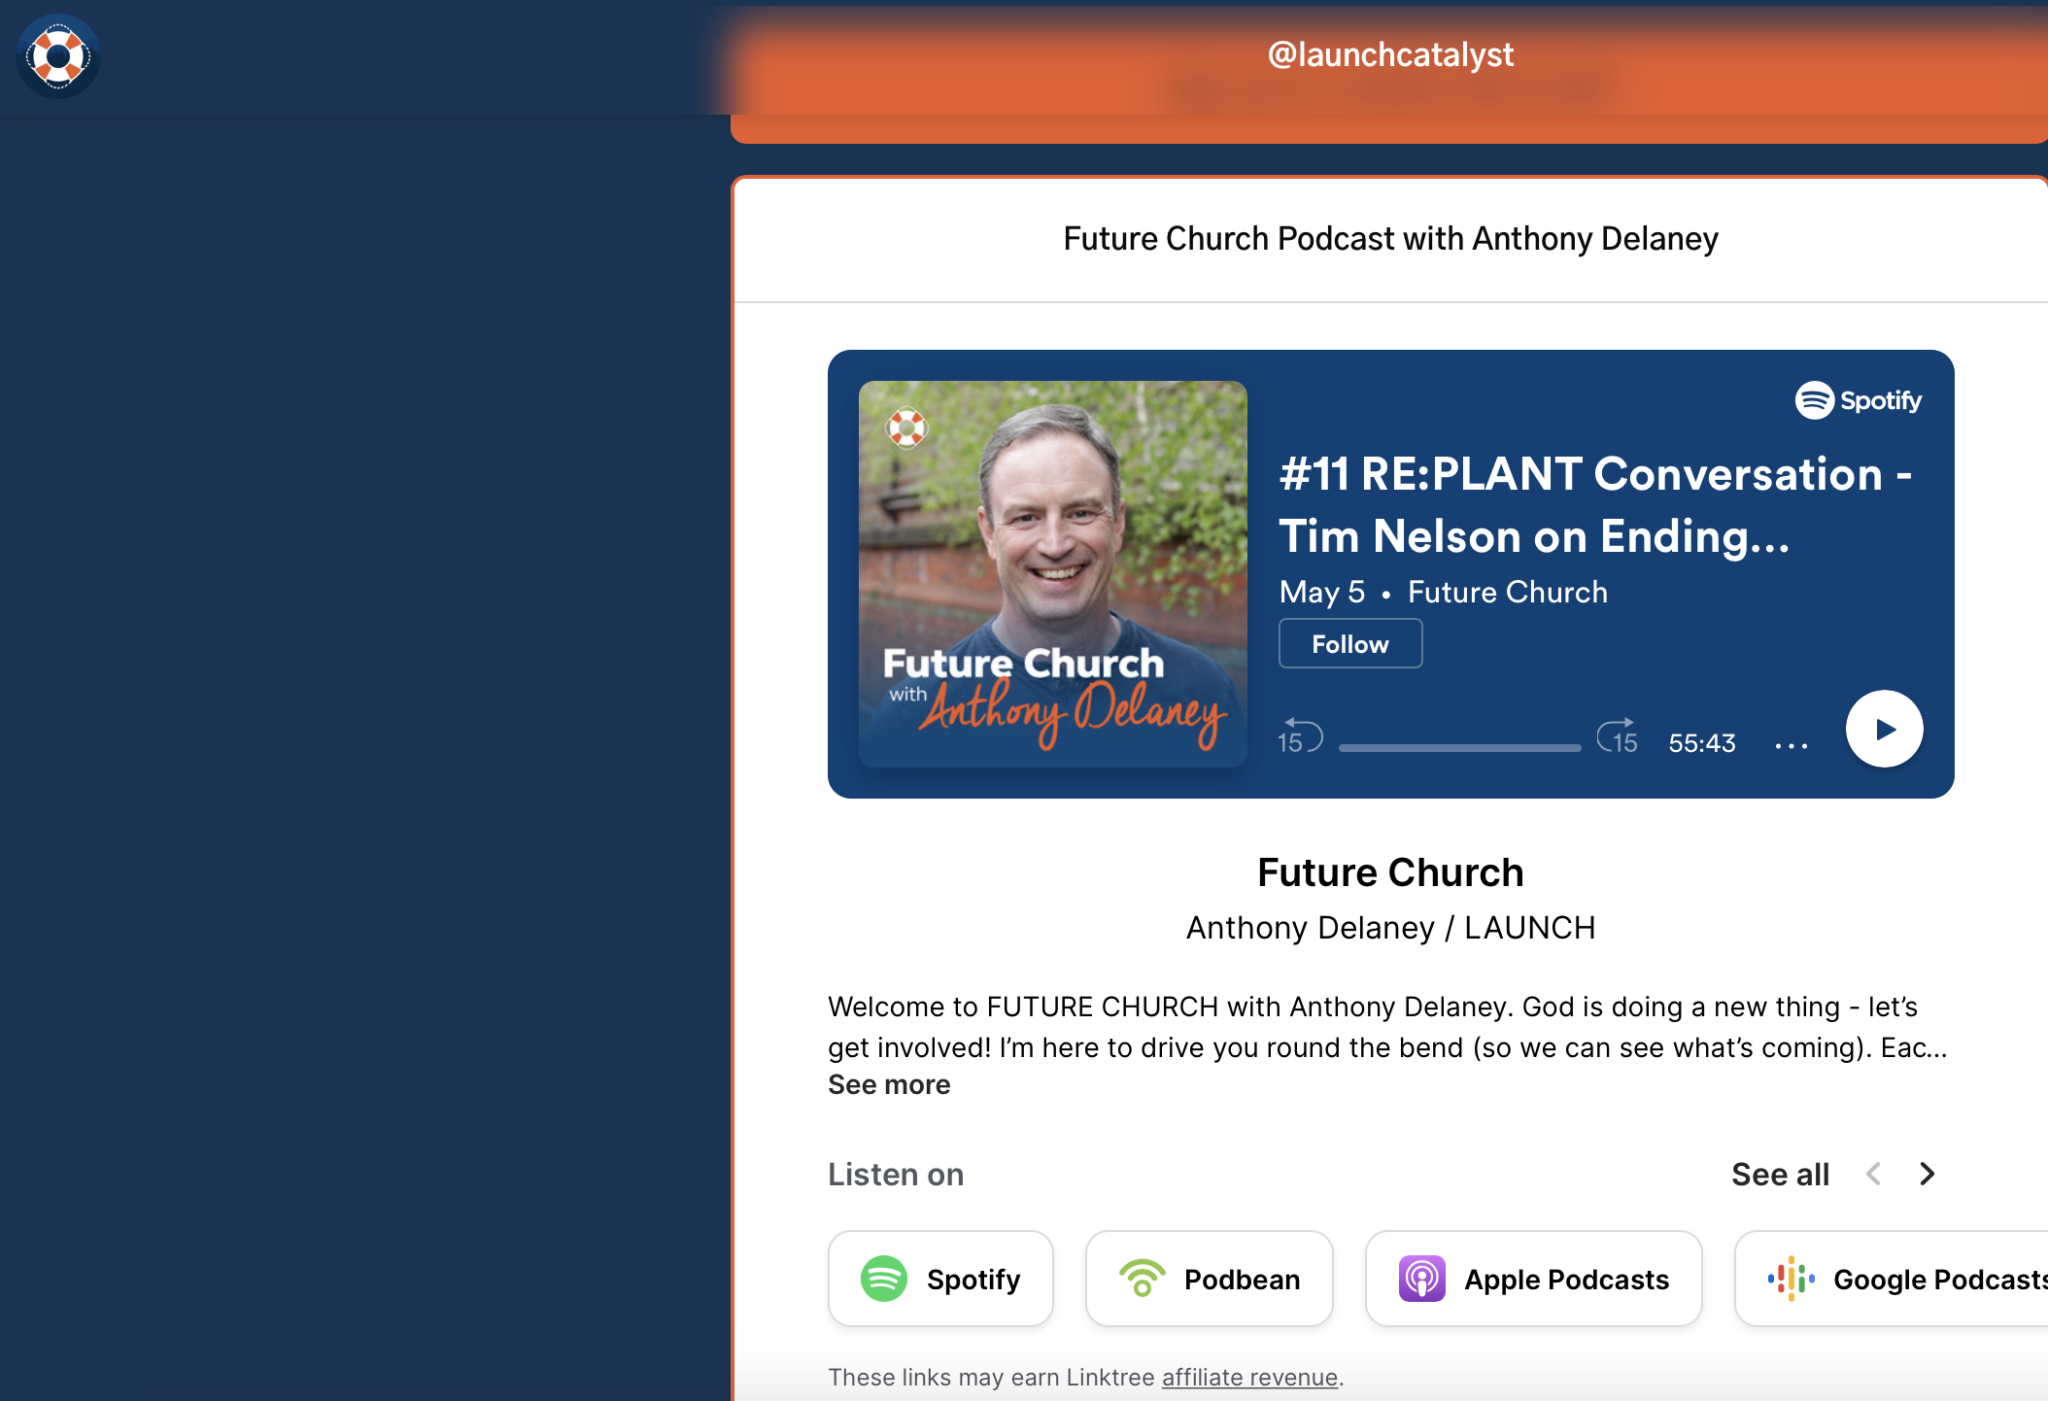Open the three-dot more options menu
2048x1401 pixels.
click(x=1789, y=743)
